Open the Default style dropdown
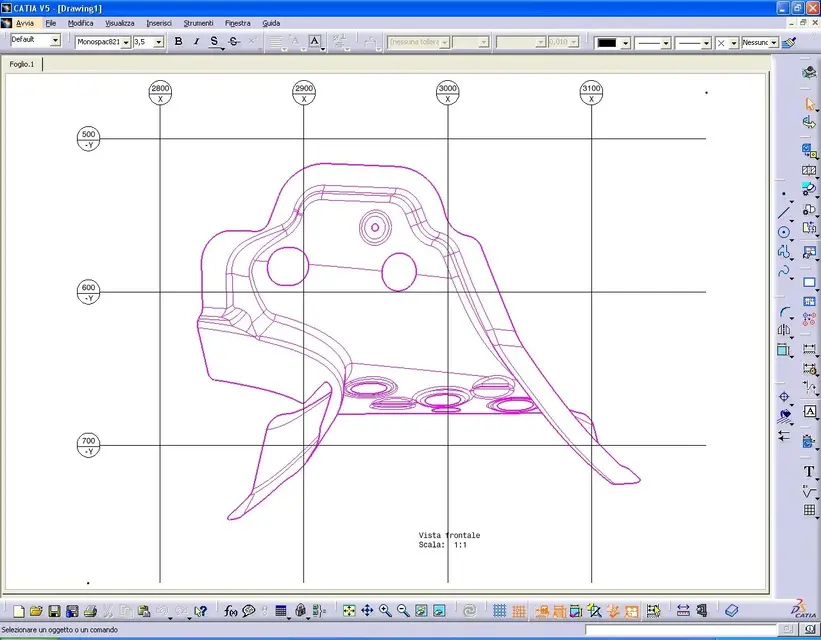 click(55, 41)
